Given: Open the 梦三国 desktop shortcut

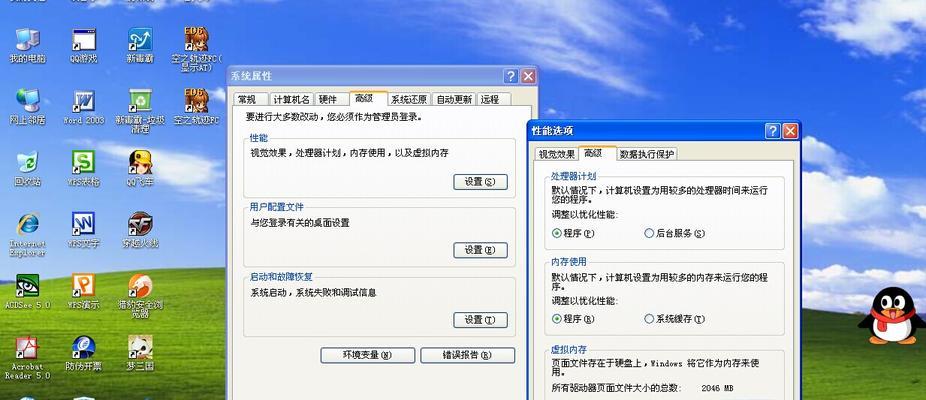Looking at the screenshot, I should click(x=140, y=353).
